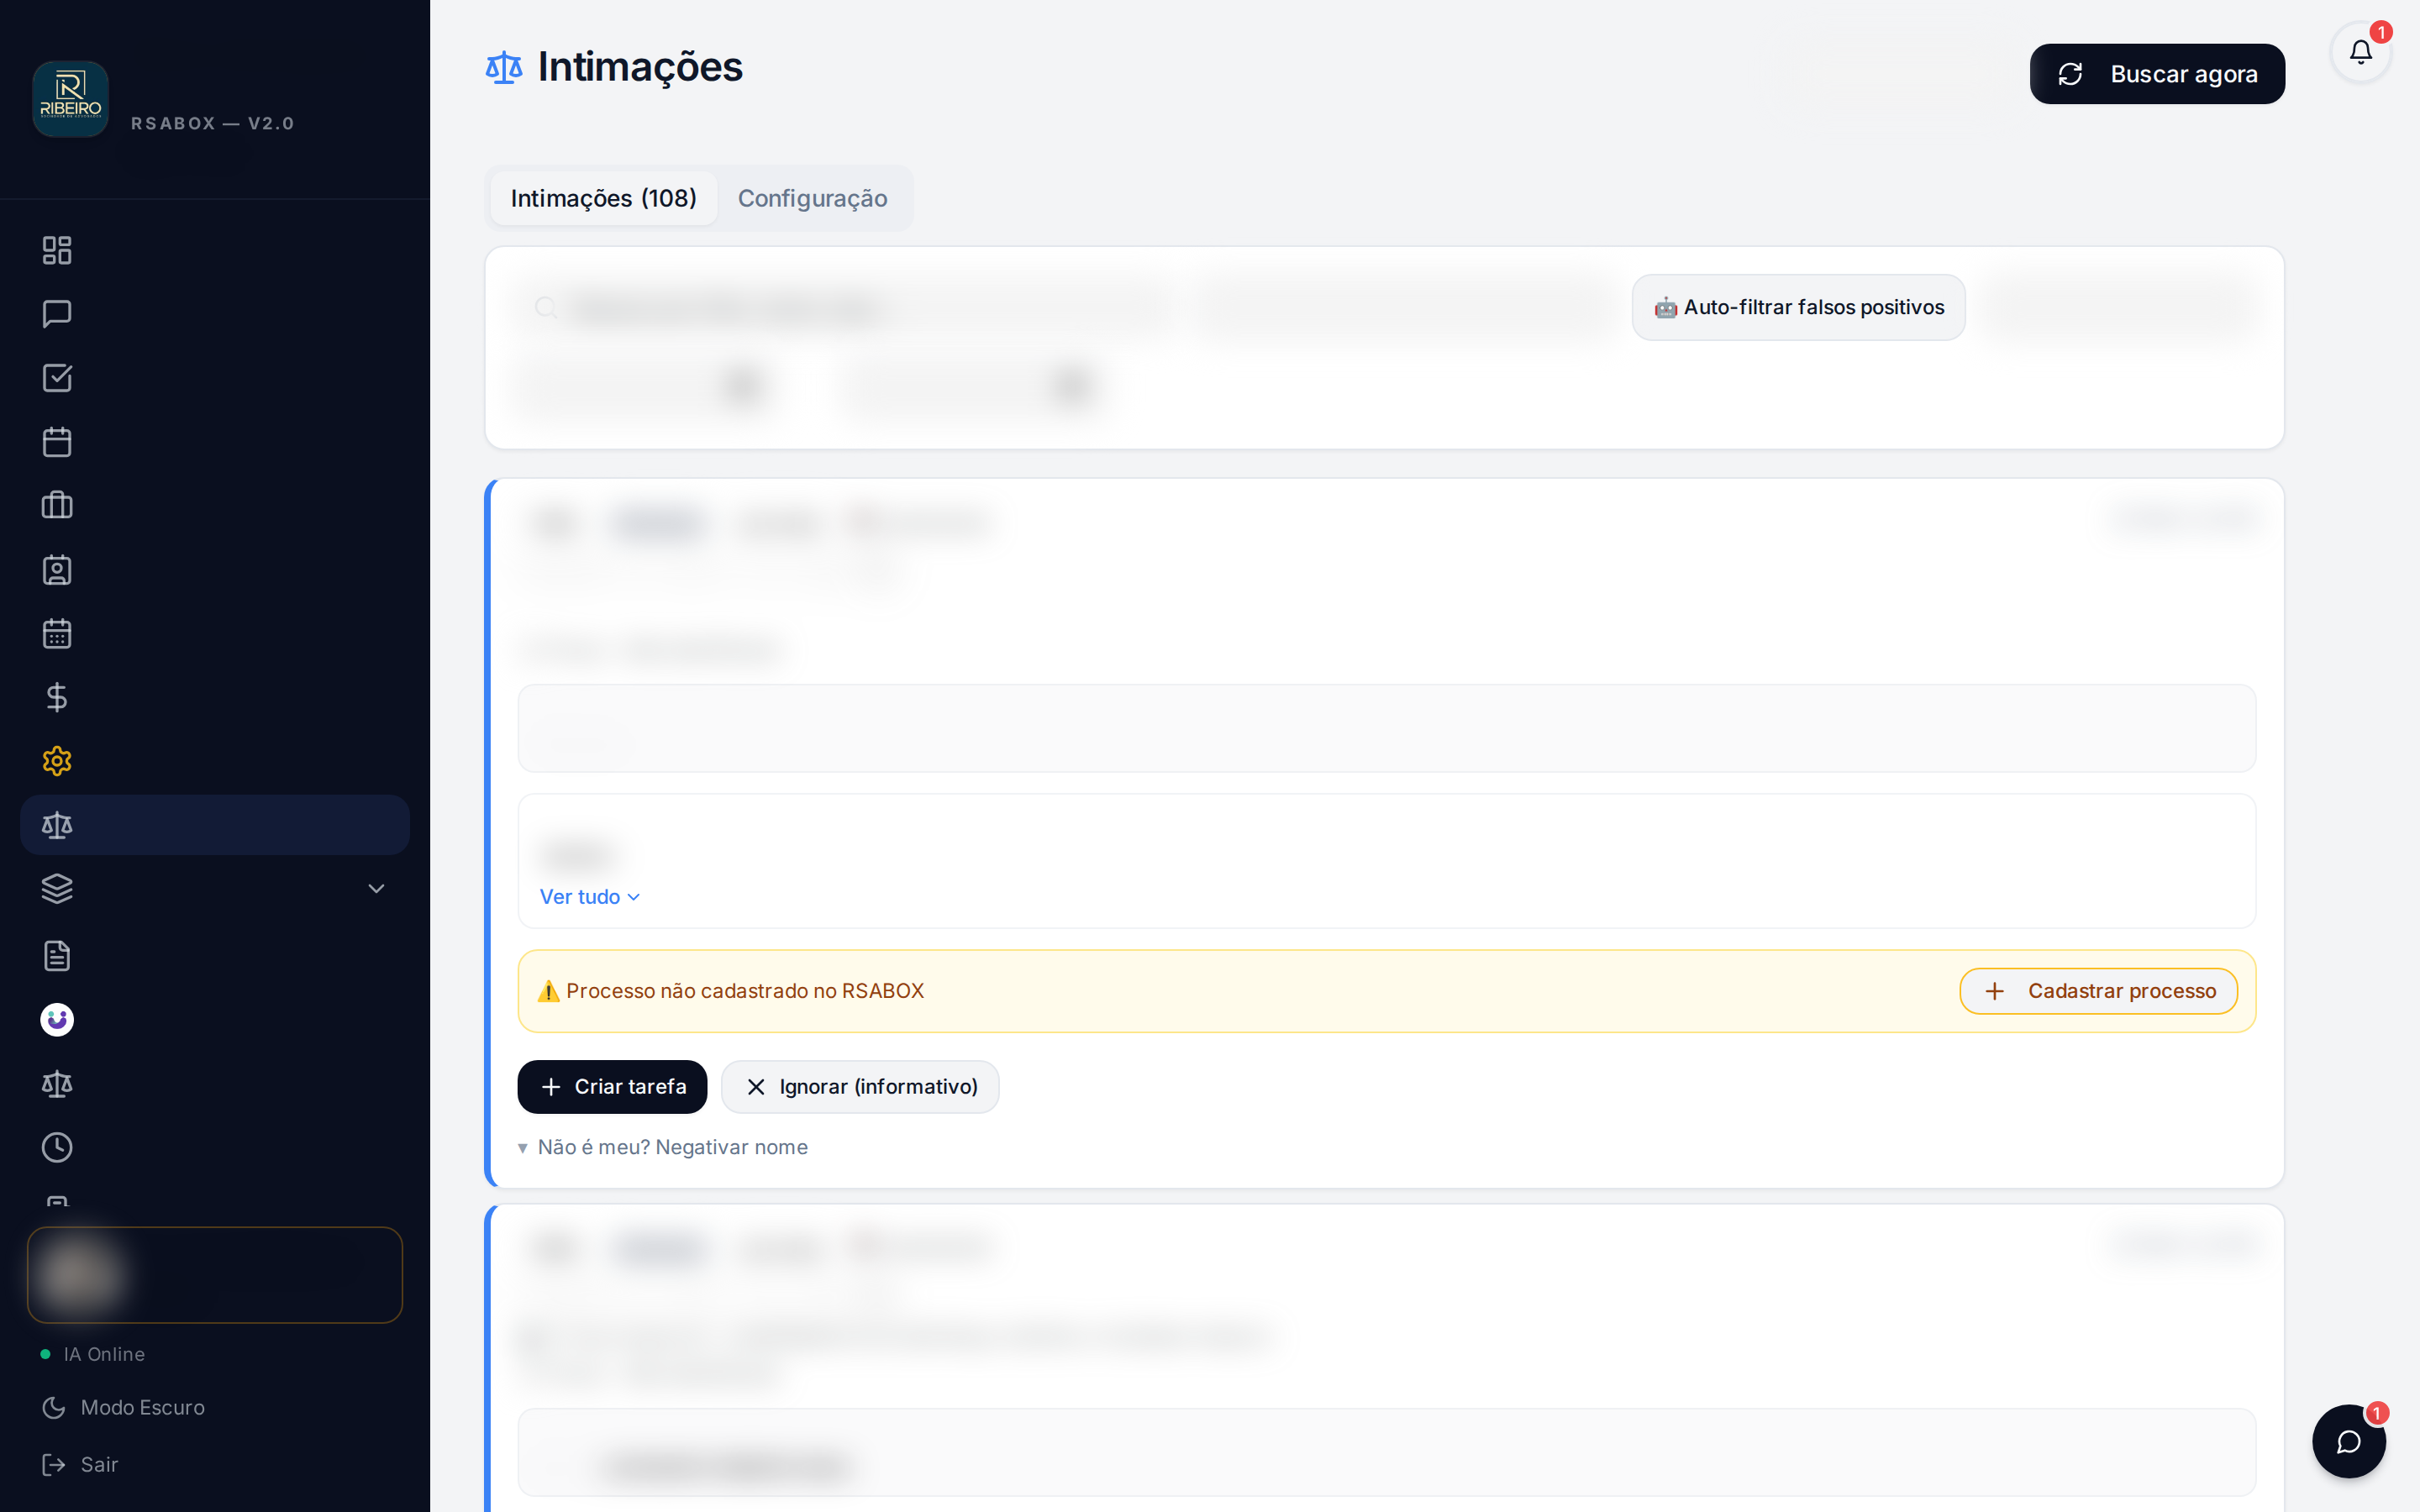The image size is (2420, 1512).
Task: Open the document file icon in sidebar
Action: click(x=57, y=956)
